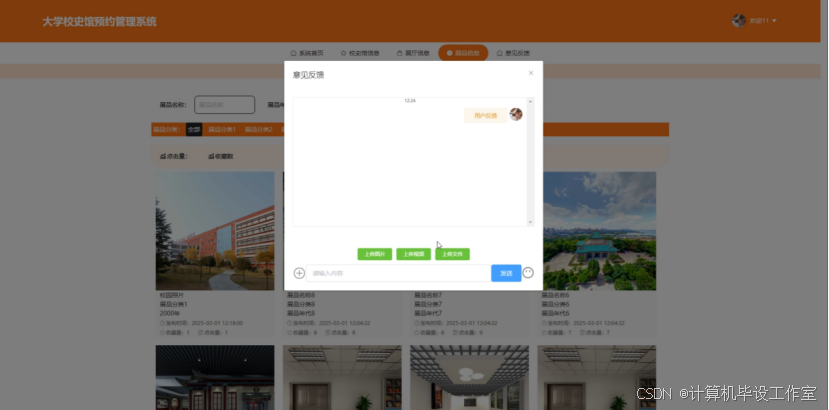
Task: Close the 意见反馈 dialog
Action: (531, 73)
